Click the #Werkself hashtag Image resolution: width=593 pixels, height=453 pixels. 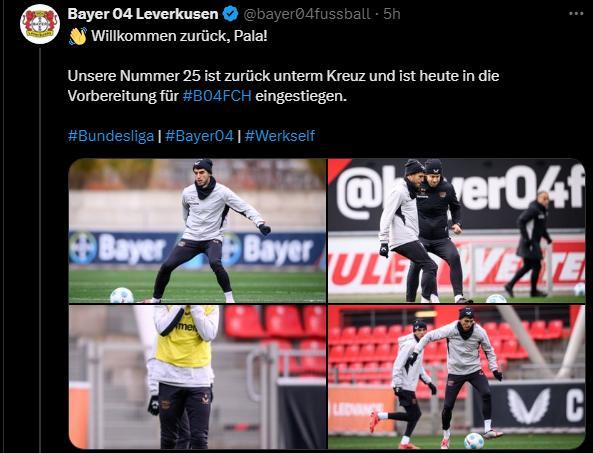[x=279, y=136]
